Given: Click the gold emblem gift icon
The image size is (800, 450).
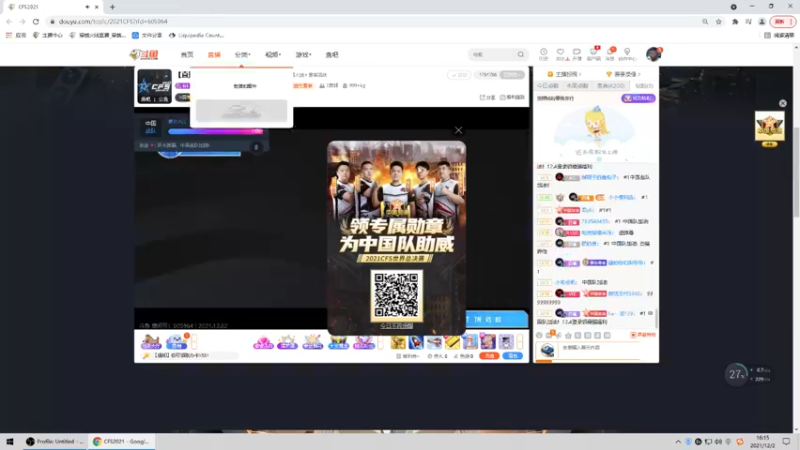Looking at the screenshot, I should (x=398, y=342).
